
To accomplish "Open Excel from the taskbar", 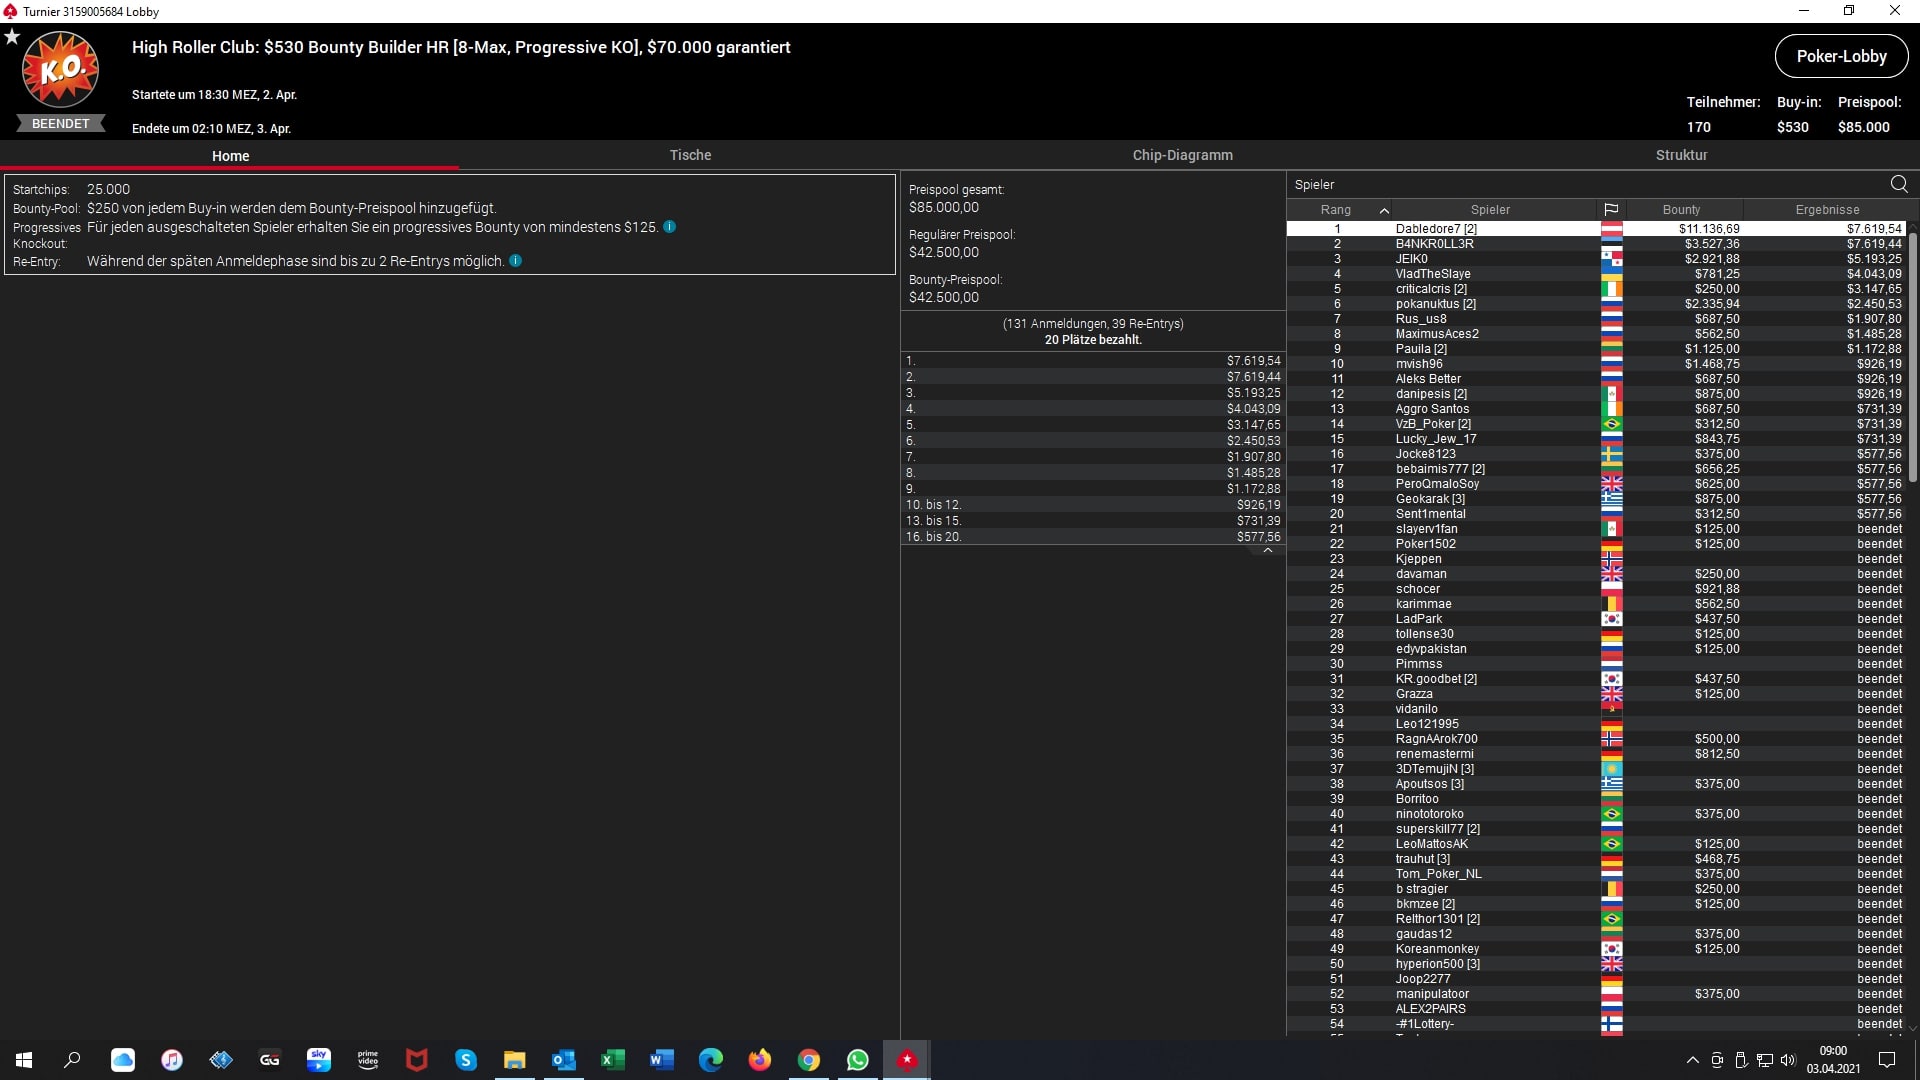I will tap(612, 1060).
